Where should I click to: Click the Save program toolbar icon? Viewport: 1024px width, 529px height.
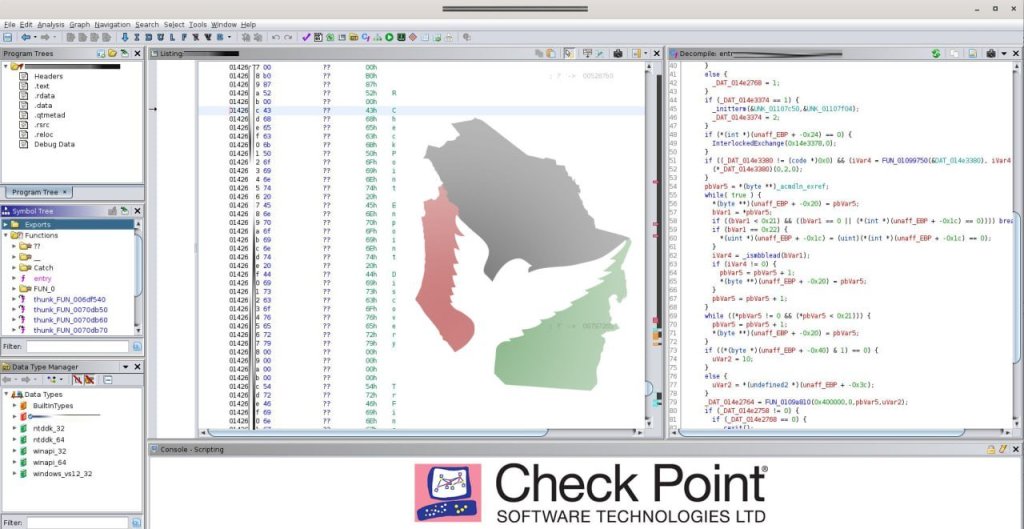point(8,37)
